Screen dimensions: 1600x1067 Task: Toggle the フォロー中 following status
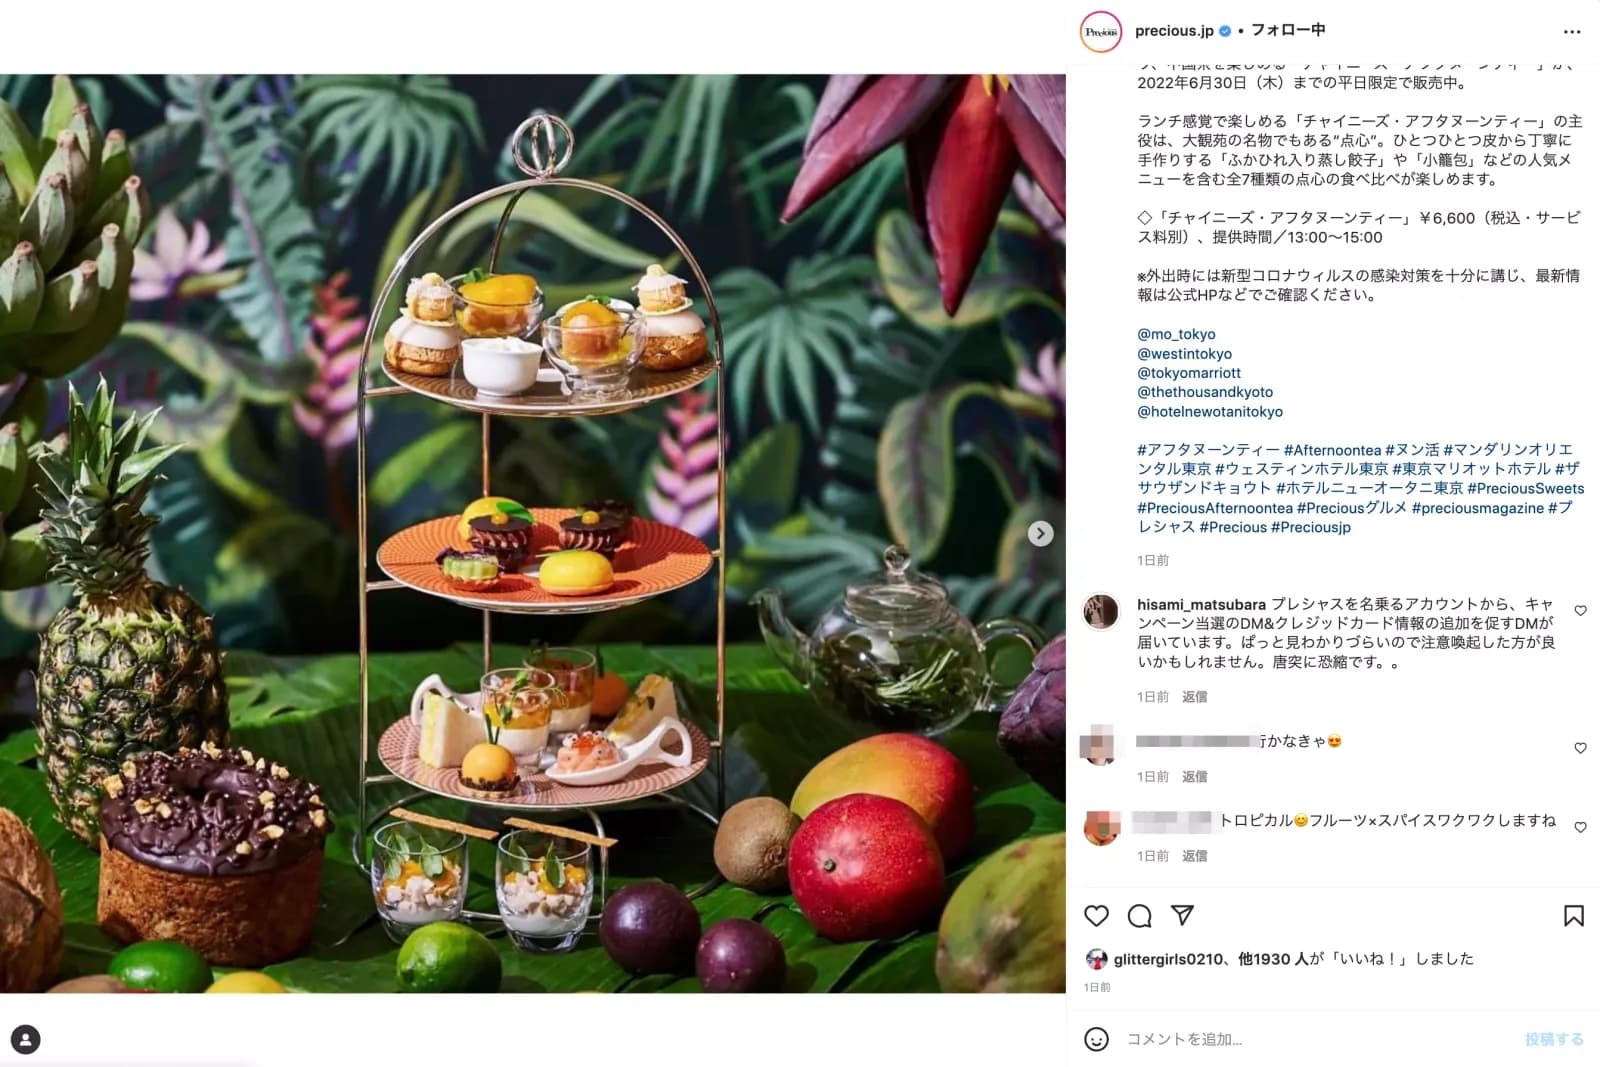[x=1288, y=30]
